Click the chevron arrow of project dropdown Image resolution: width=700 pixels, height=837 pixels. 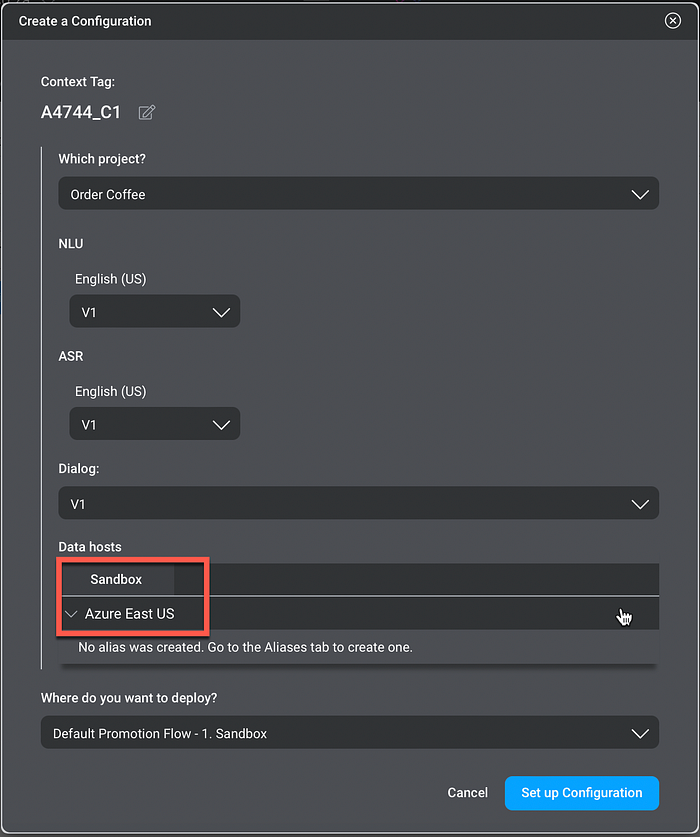(640, 194)
